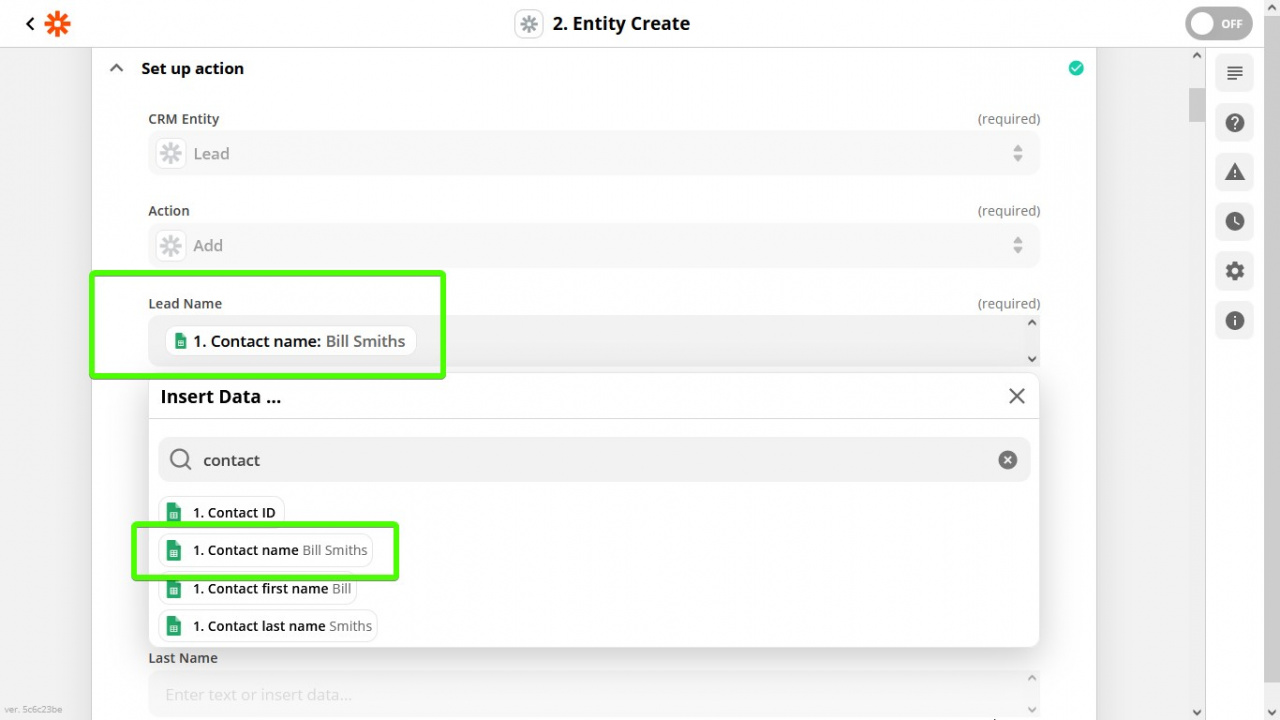Click the Entity Create app icon in header
Screen dimensions: 1280x720
point(529,23)
